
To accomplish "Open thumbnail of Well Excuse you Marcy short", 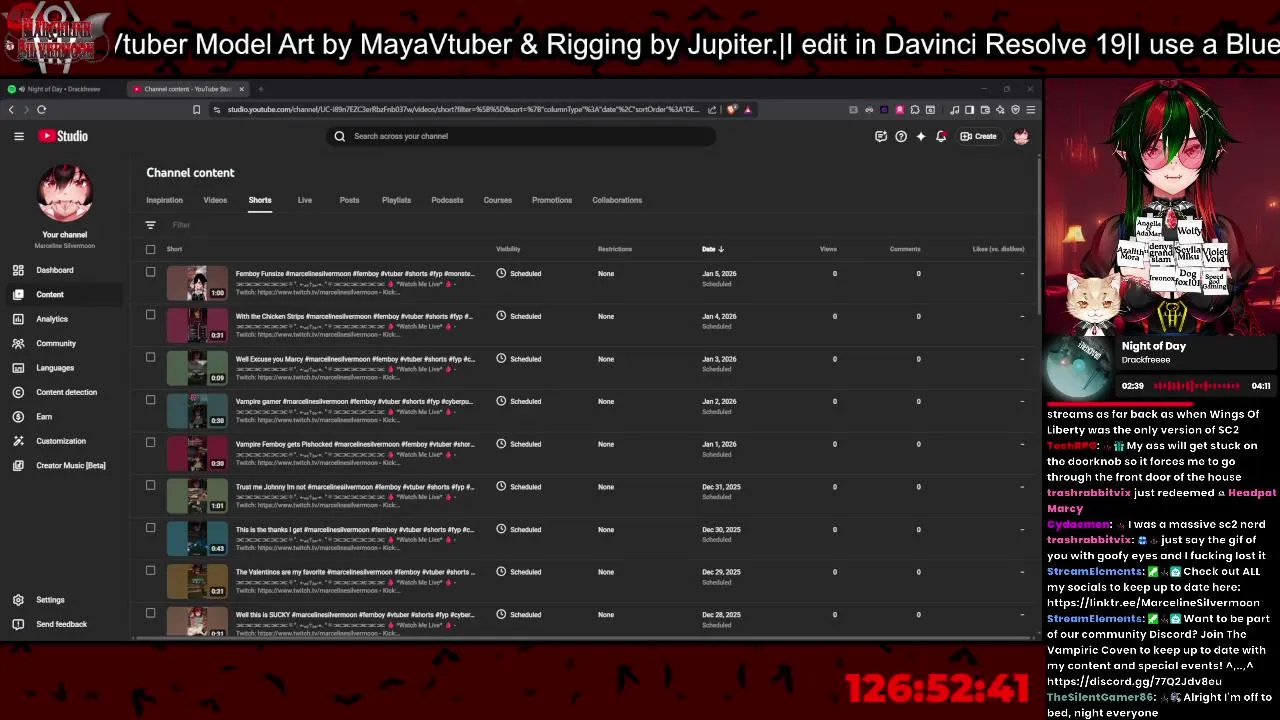I will 197,368.
